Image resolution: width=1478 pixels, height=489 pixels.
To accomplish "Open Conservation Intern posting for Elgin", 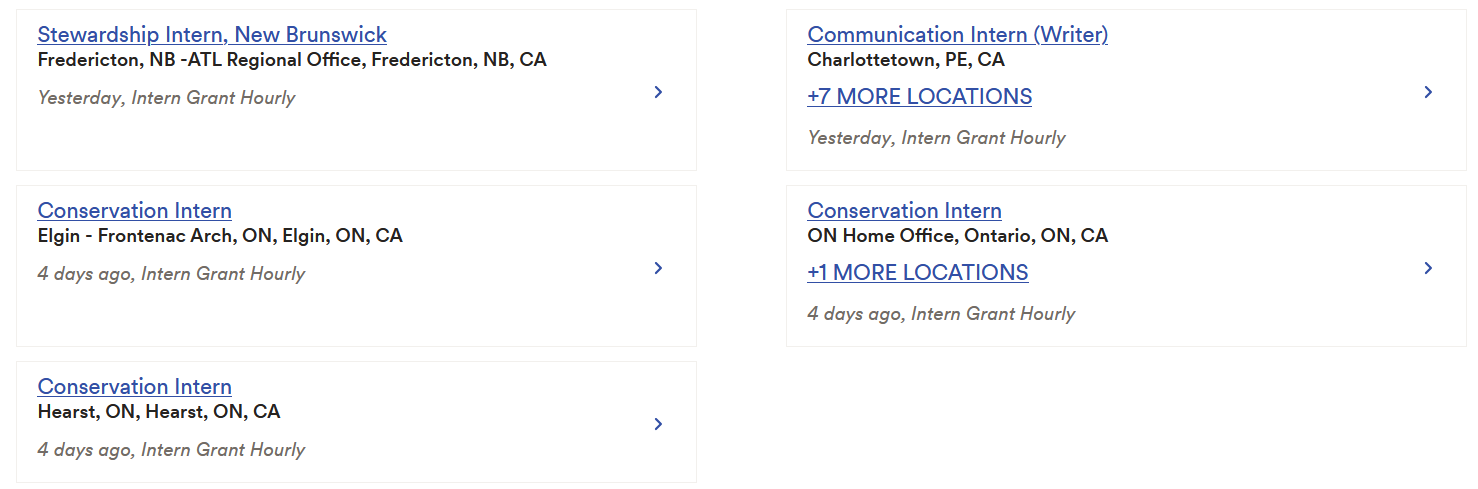I will click(134, 211).
